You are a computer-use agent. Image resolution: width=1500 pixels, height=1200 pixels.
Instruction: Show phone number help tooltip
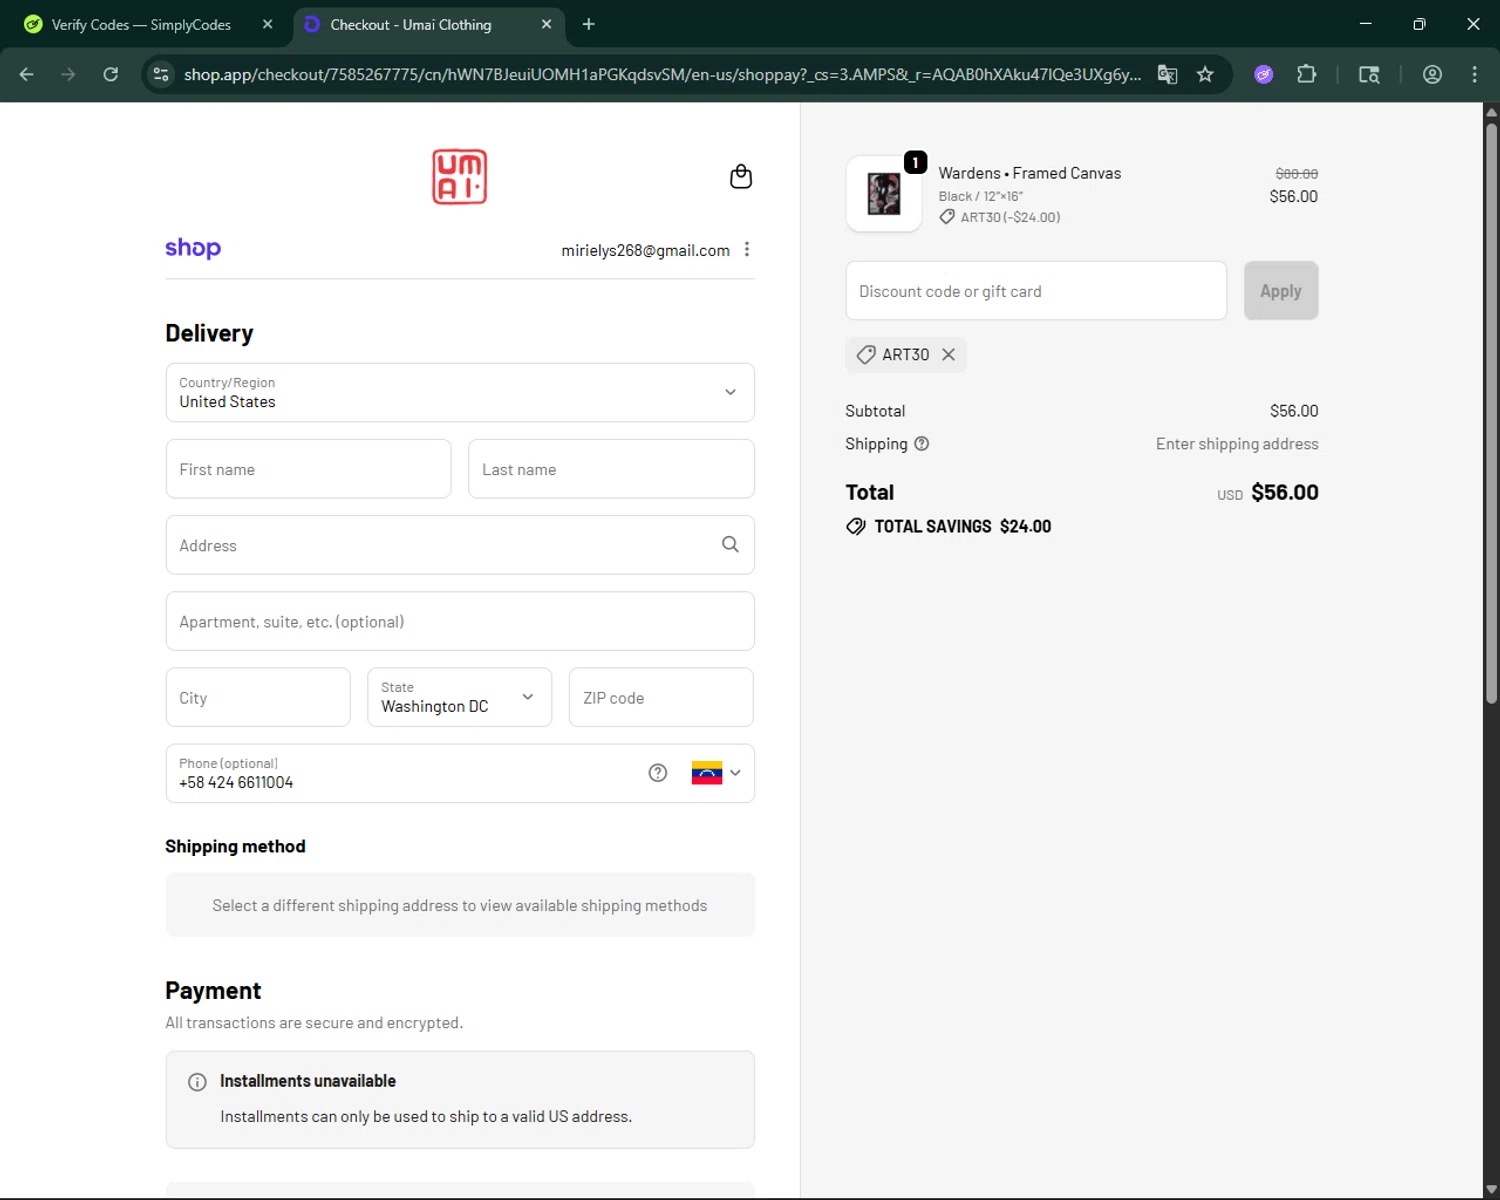[x=657, y=773]
